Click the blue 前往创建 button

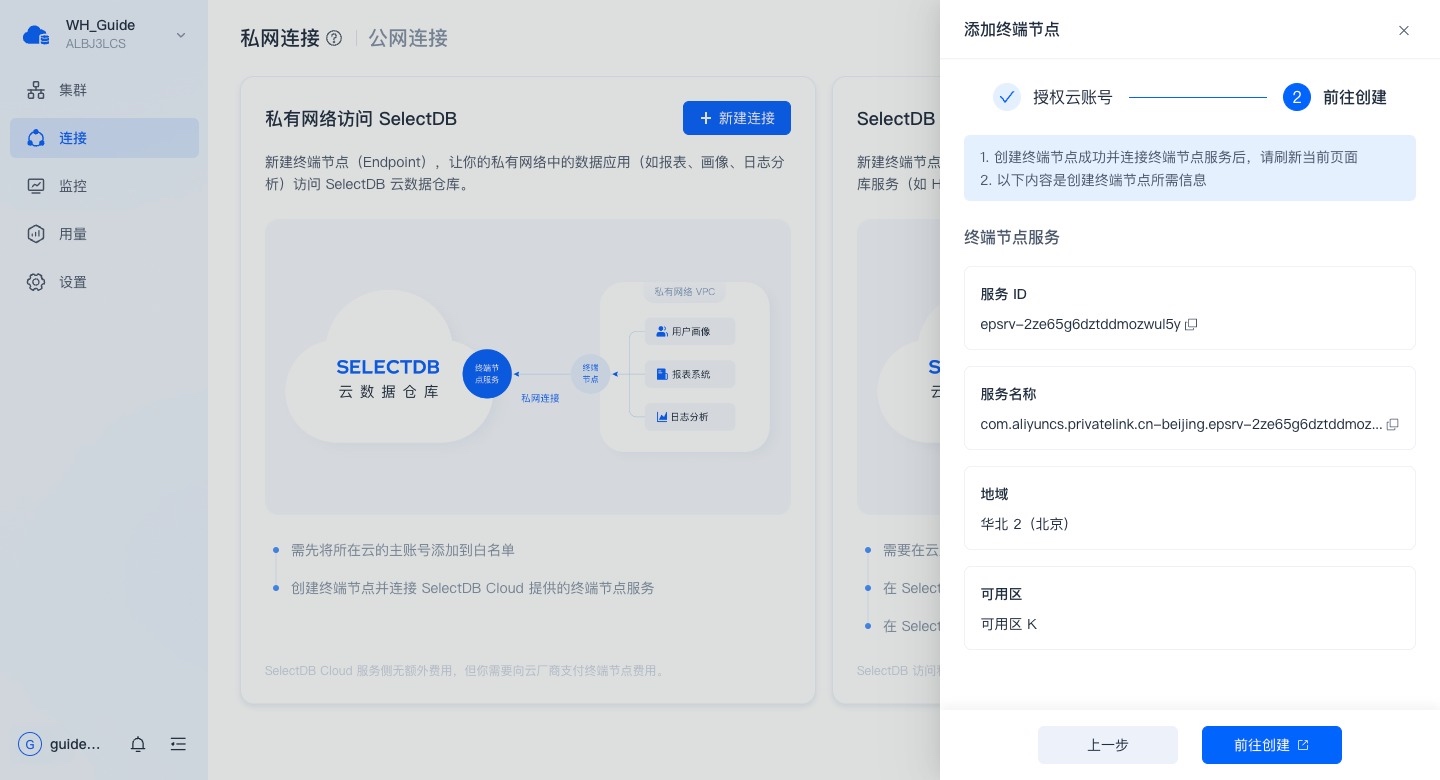click(x=1272, y=745)
